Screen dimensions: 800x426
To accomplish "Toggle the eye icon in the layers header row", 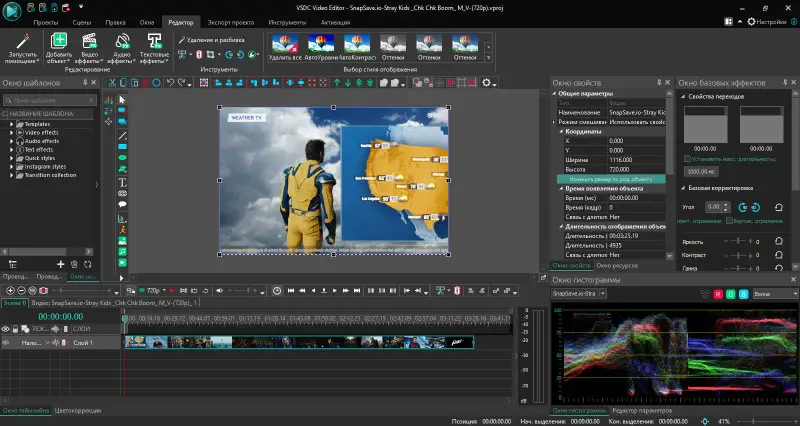I will pos(6,329).
